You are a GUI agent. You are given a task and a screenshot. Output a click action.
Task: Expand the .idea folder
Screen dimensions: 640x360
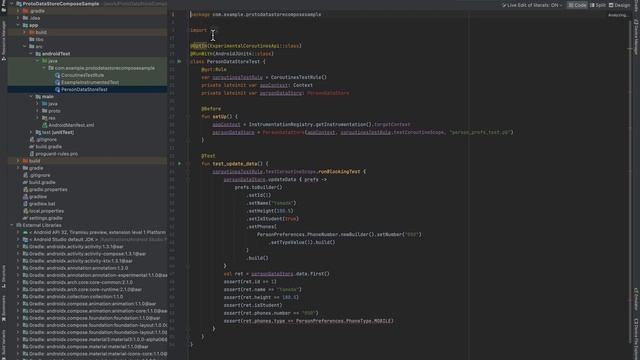[18, 18]
